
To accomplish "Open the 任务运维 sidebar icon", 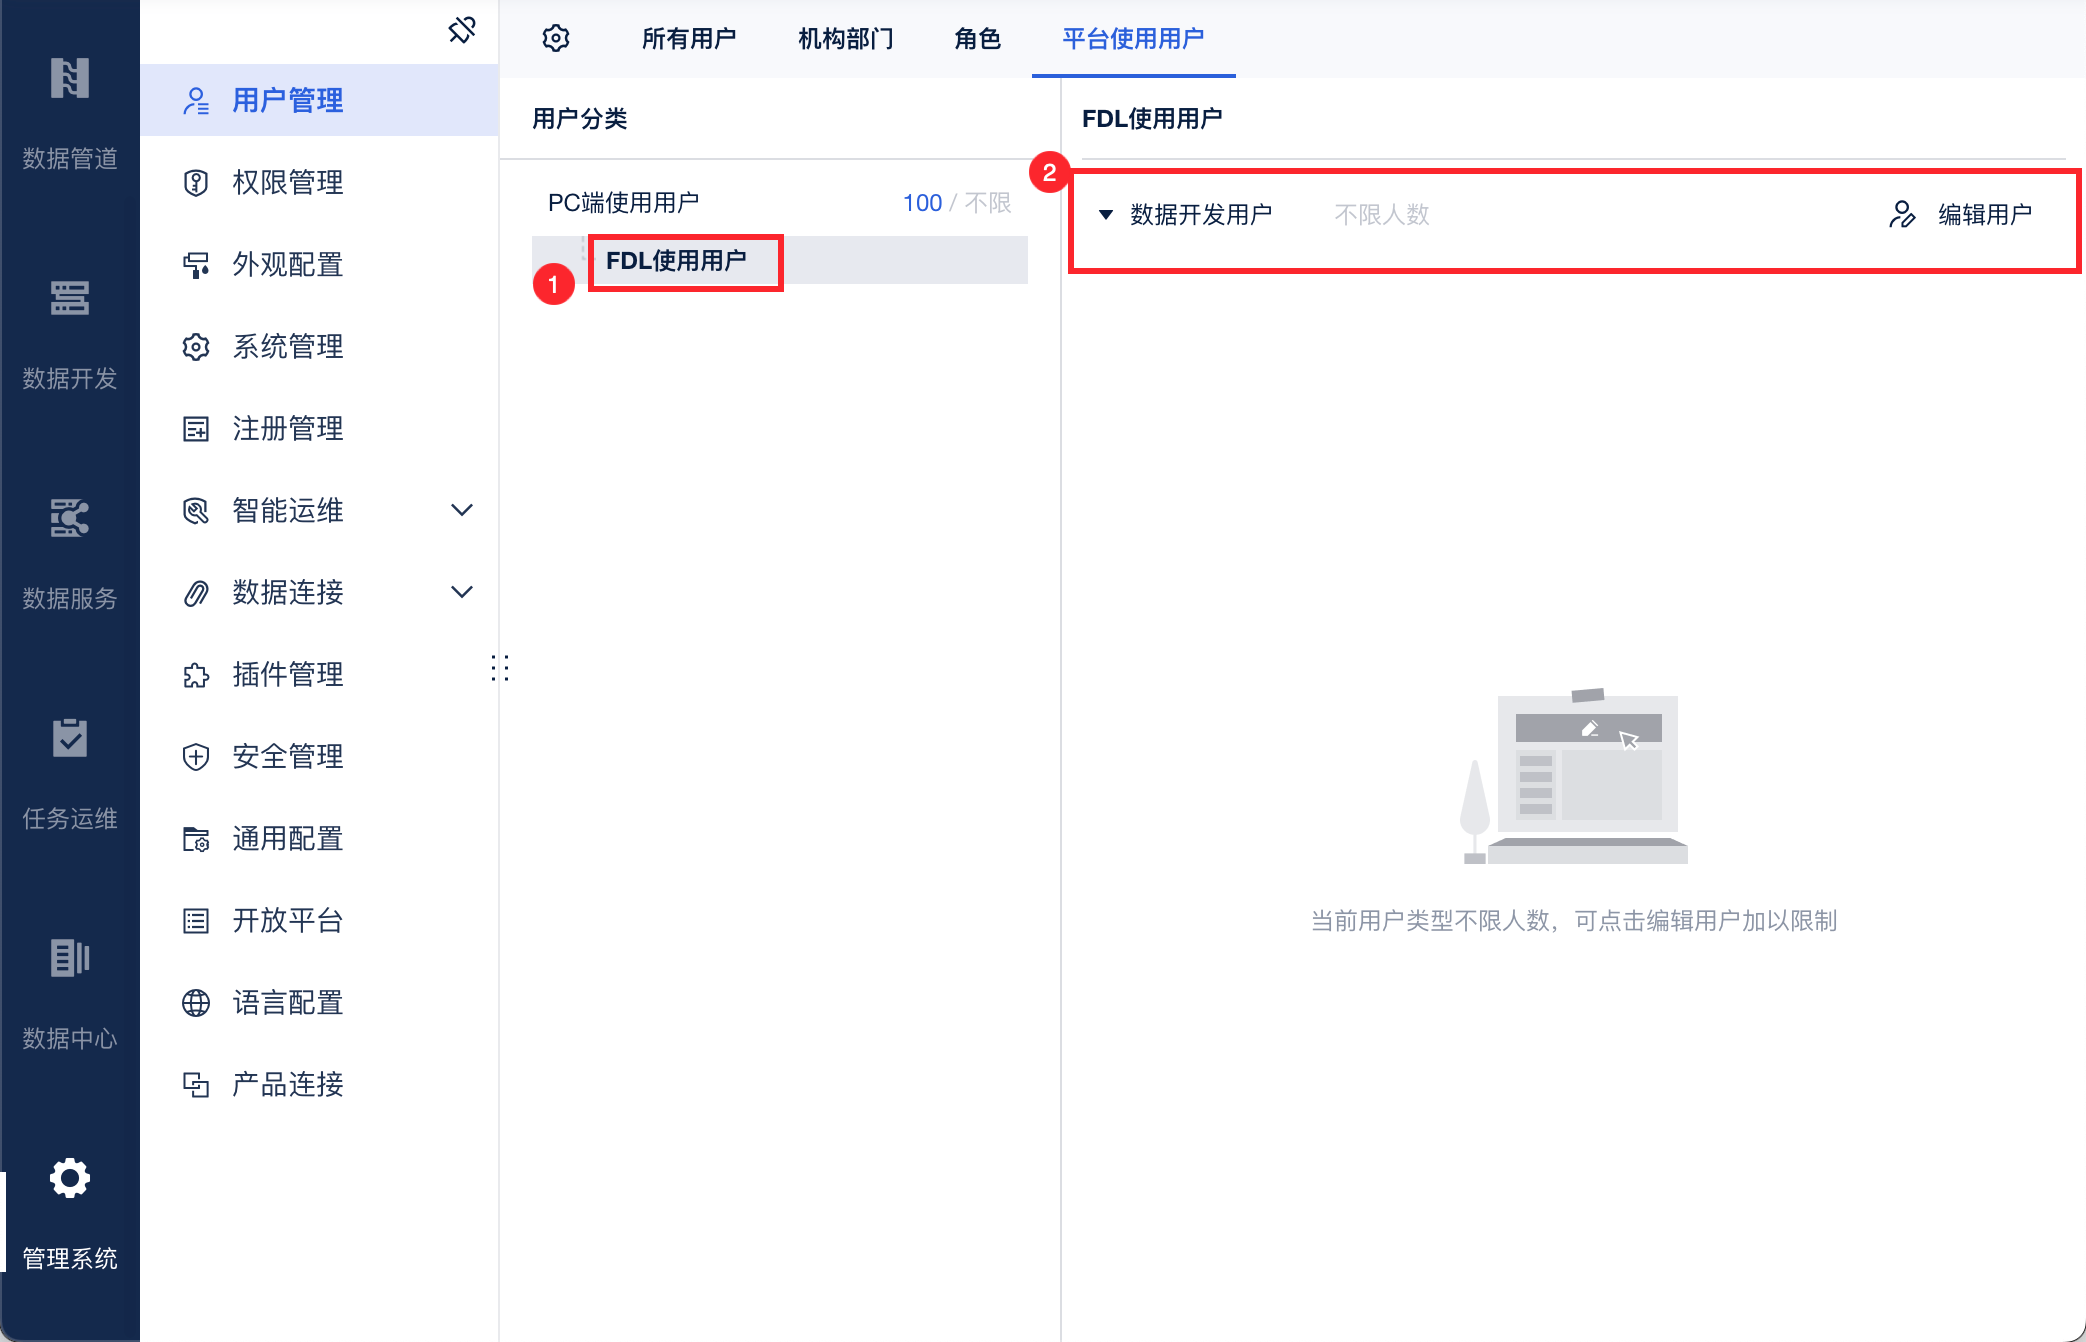I will [x=69, y=739].
